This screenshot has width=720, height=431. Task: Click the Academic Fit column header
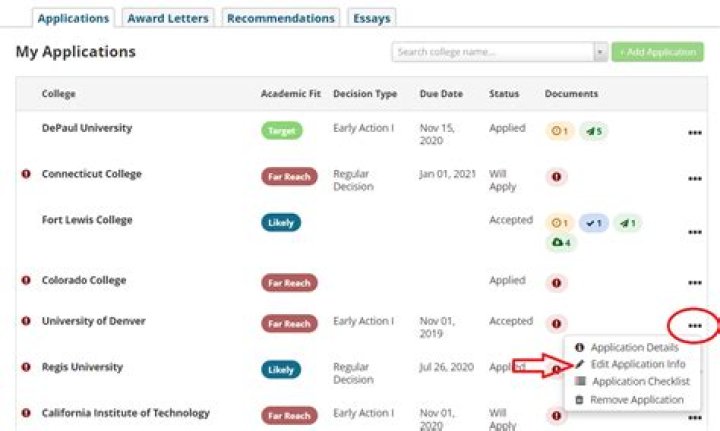[291, 94]
